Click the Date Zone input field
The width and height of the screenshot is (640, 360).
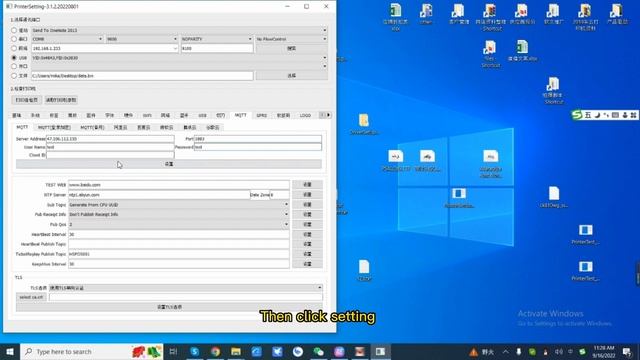[280, 195]
